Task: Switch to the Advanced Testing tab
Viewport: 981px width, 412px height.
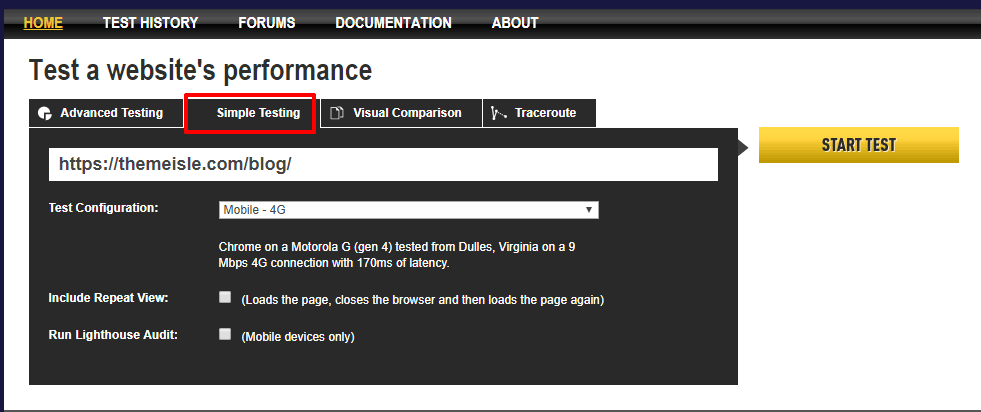Action: pyautogui.click(x=106, y=113)
